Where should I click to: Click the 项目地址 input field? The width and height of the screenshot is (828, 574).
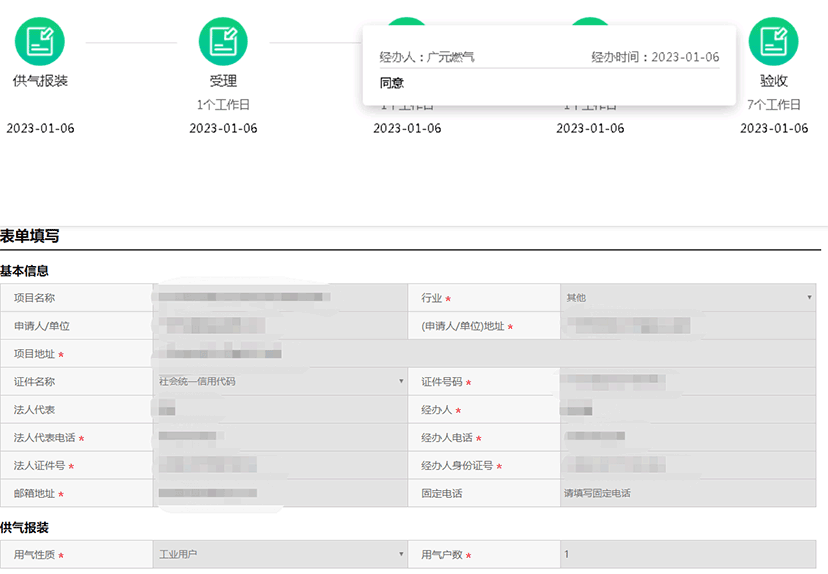click(x=488, y=354)
